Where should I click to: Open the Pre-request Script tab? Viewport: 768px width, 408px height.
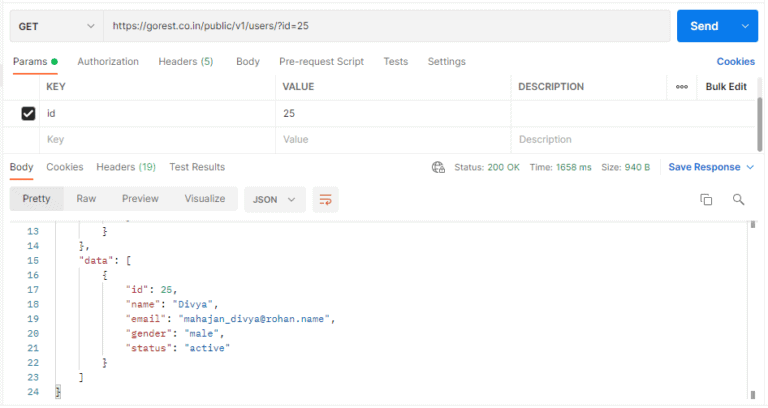pyautogui.click(x=321, y=61)
